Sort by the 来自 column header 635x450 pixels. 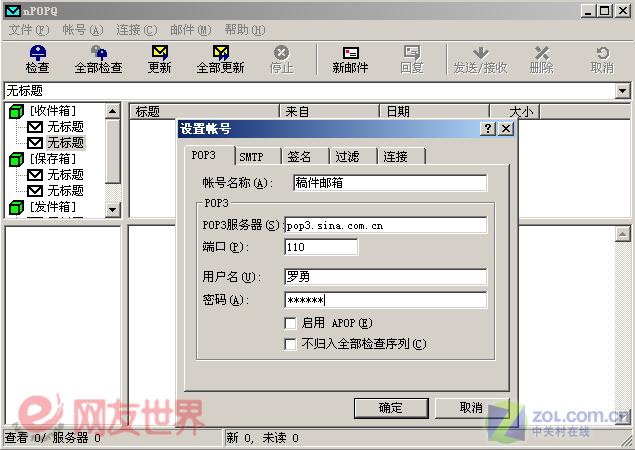[329, 111]
